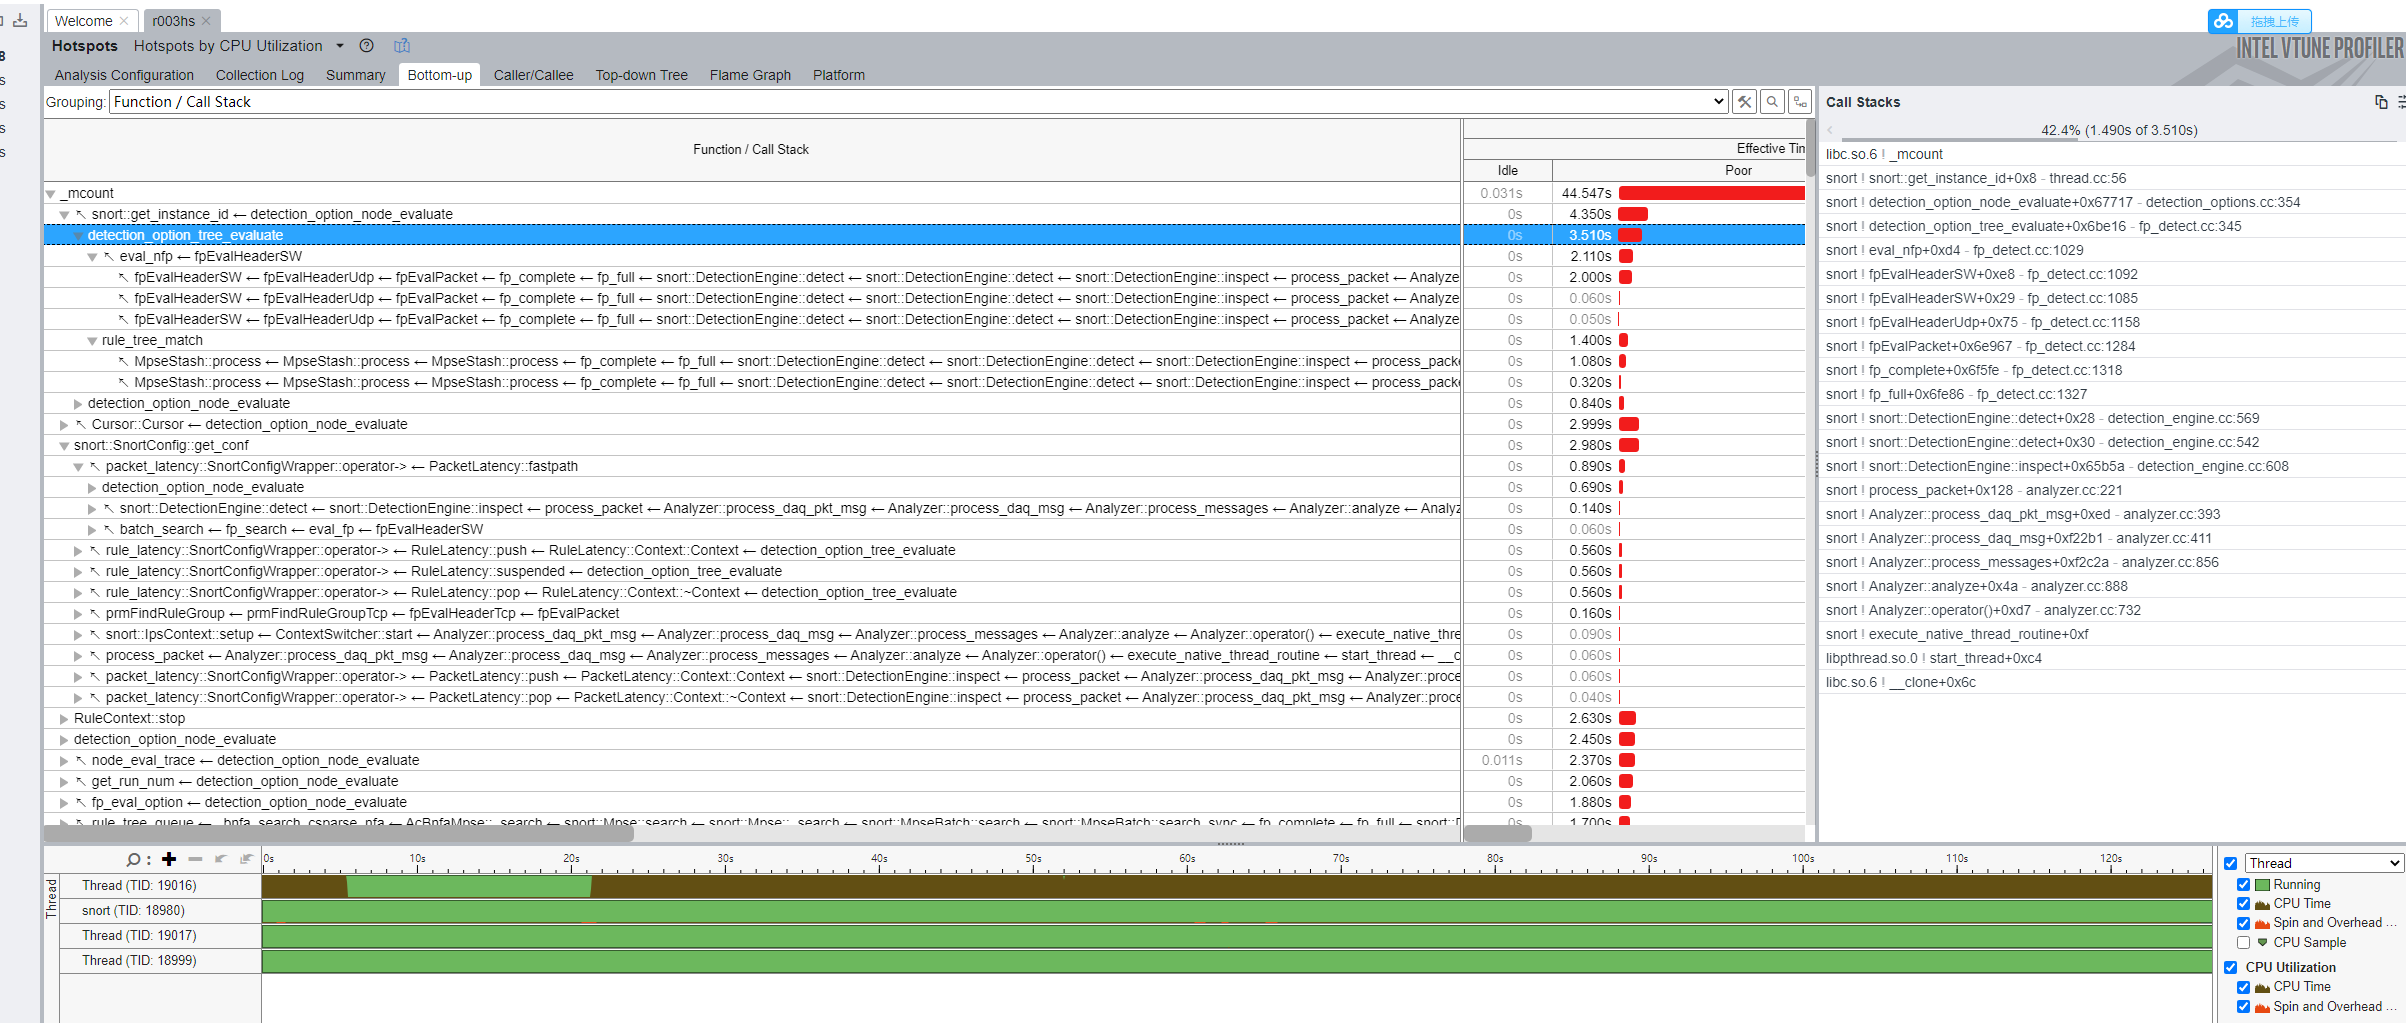The image size is (2406, 1023).
Task: Open the Grouping dropdown
Action: [1718, 102]
